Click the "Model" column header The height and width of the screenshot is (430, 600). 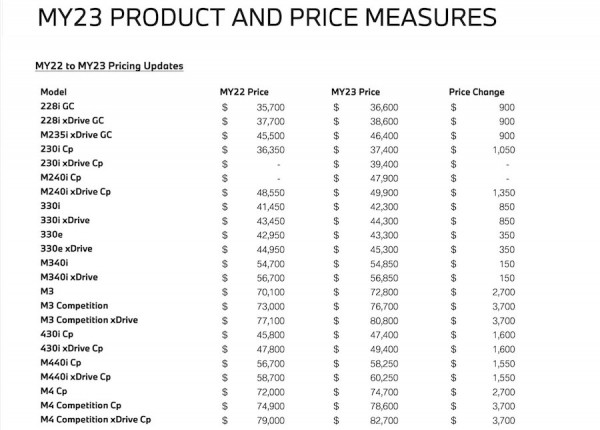click(x=52, y=92)
